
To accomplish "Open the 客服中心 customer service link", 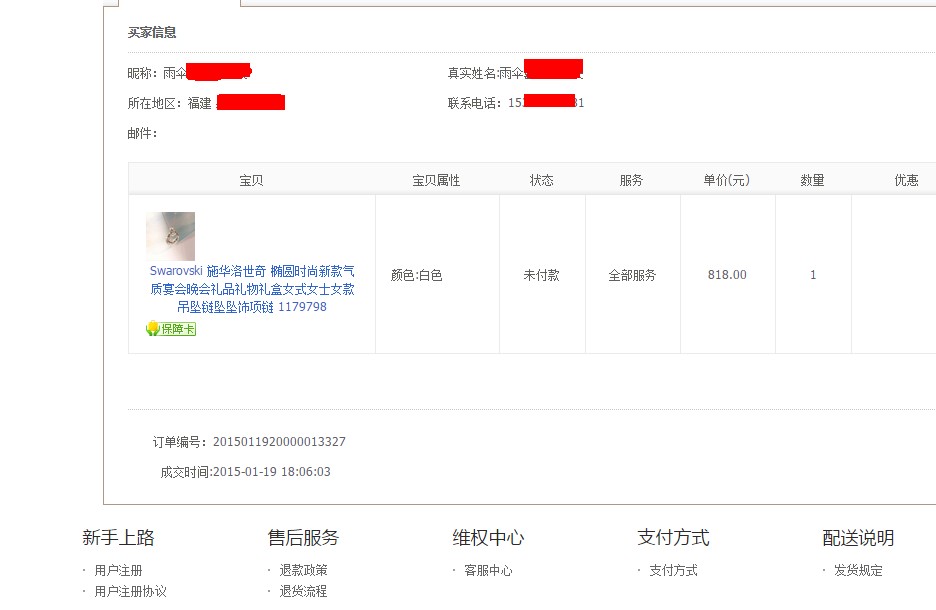I will click(488, 571).
